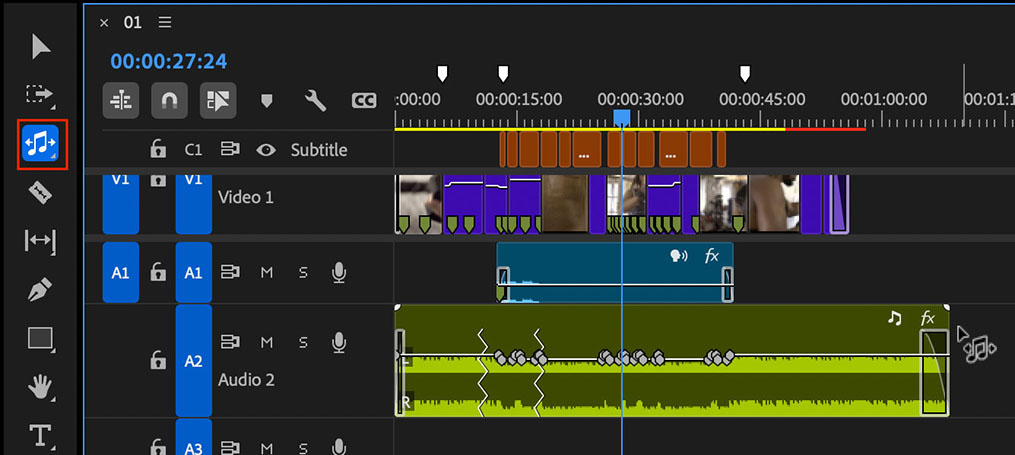Image resolution: width=1015 pixels, height=455 pixels.
Task: Open the 01 sequence panel menu
Action: [165, 23]
